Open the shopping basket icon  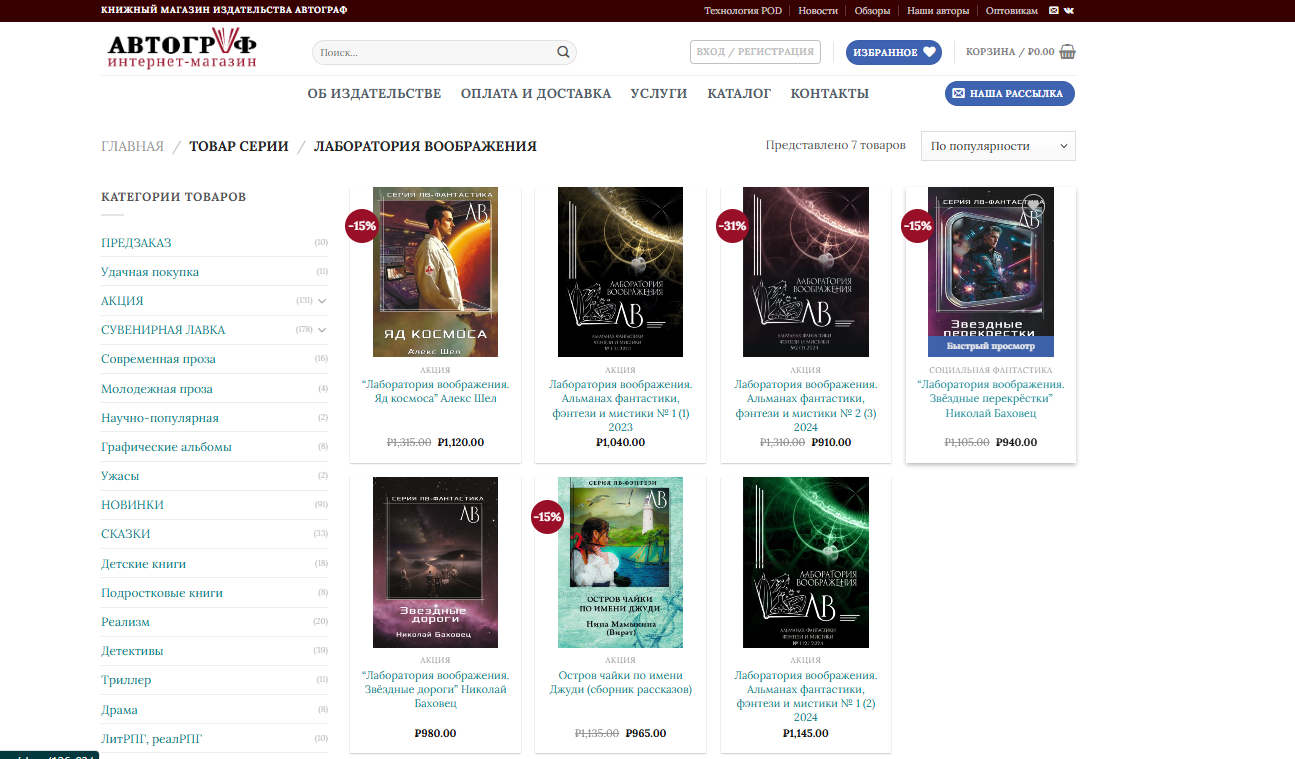coord(1067,52)
